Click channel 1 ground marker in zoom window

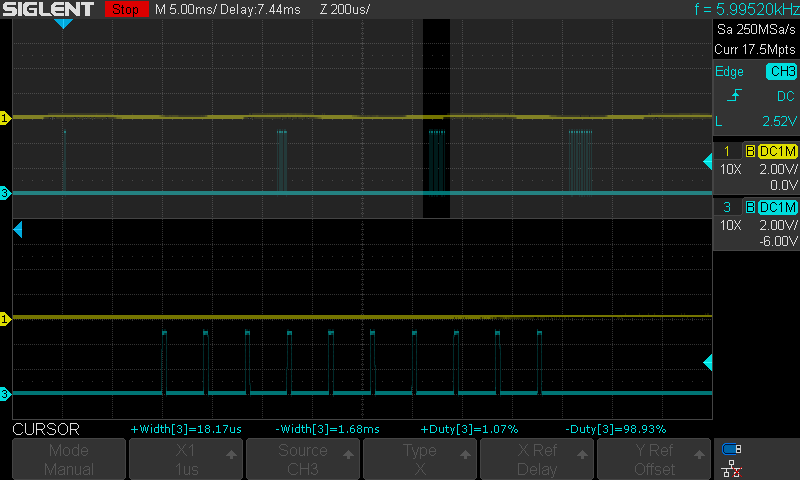point(5,319)
